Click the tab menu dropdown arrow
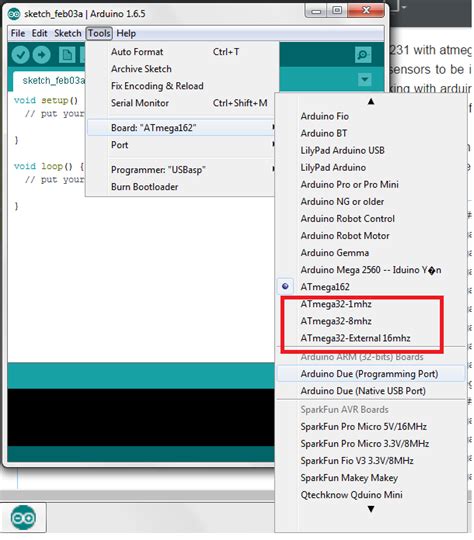 coord(364,80)
